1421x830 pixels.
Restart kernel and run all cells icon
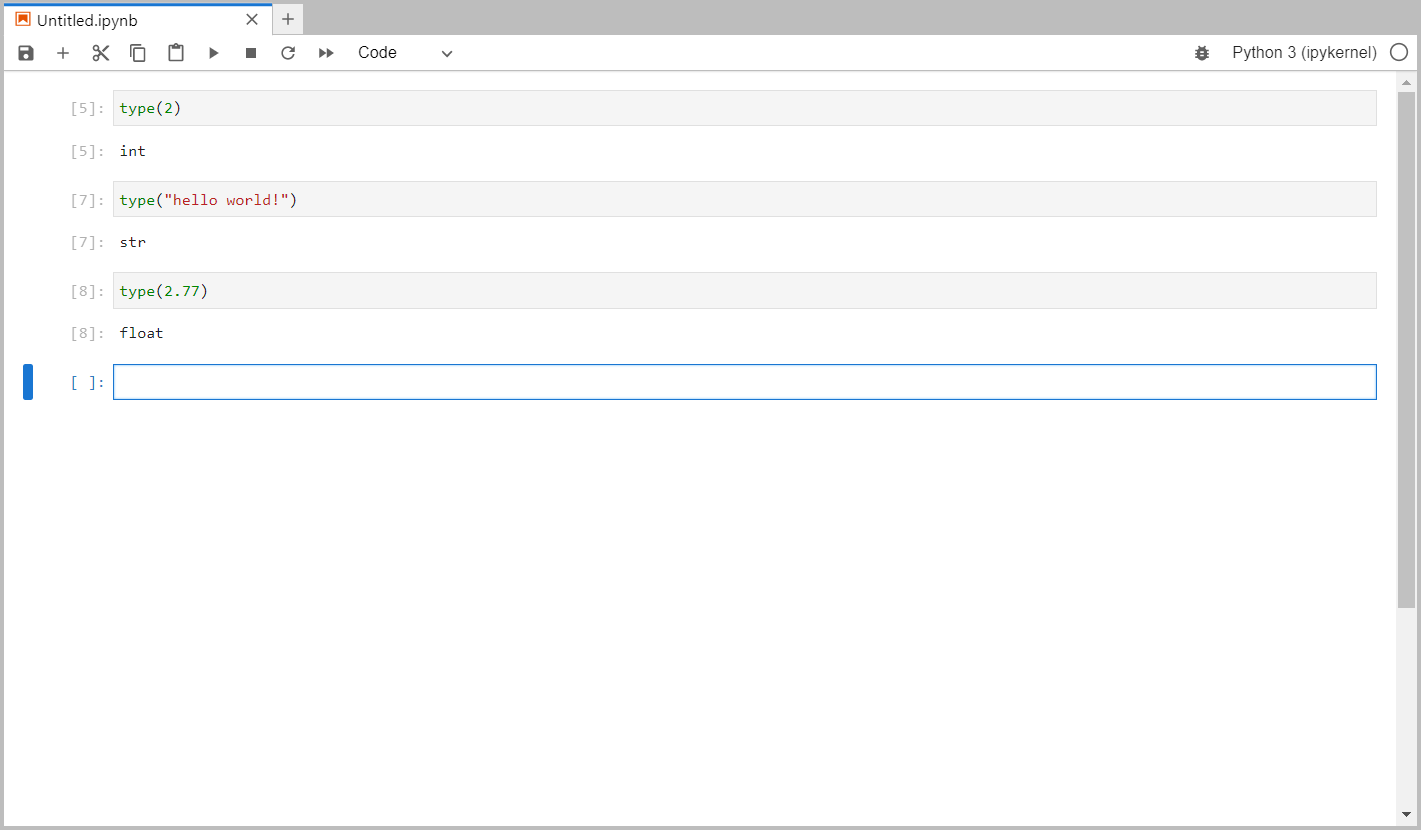click(326, 53)
